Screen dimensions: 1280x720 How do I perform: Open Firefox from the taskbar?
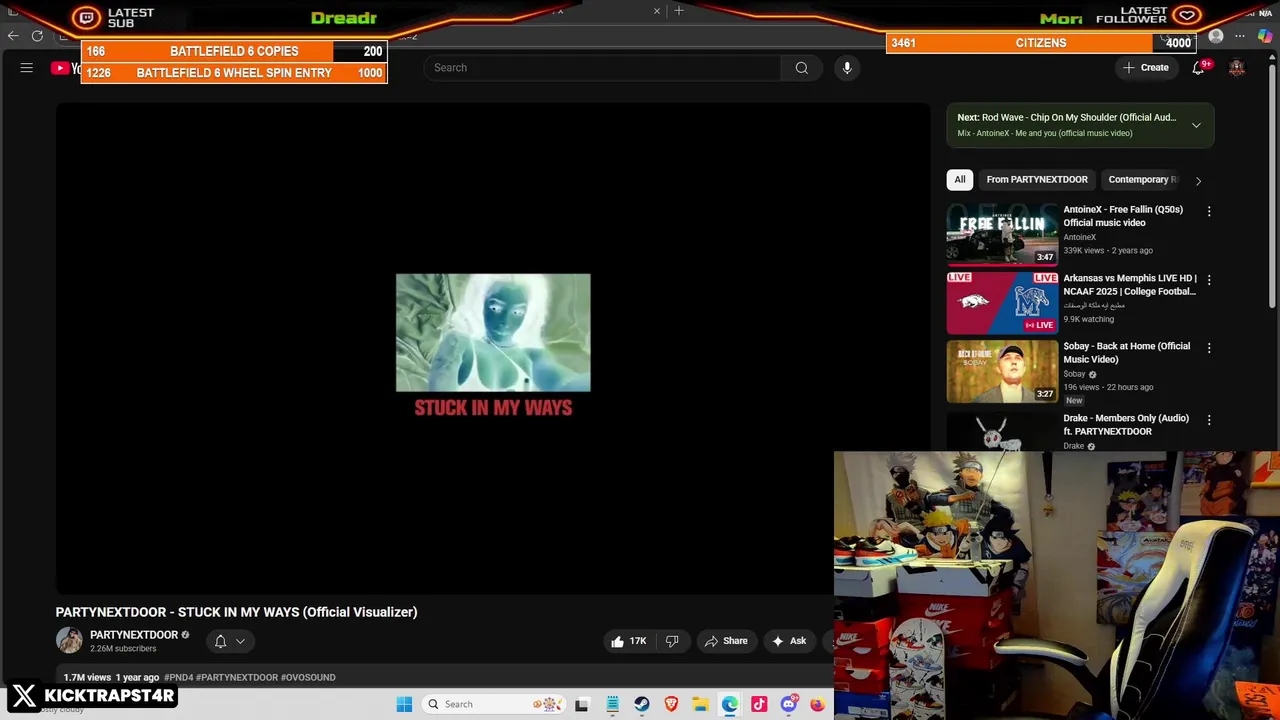tap(817, 704)
